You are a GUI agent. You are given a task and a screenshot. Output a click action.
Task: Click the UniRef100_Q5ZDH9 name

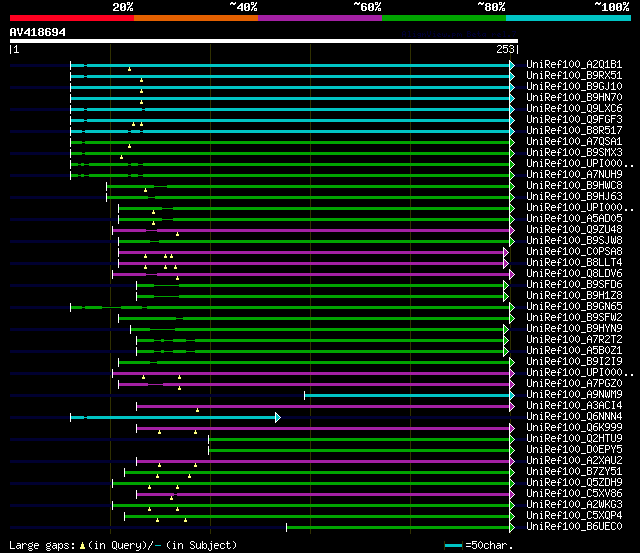tap(574, 483)
